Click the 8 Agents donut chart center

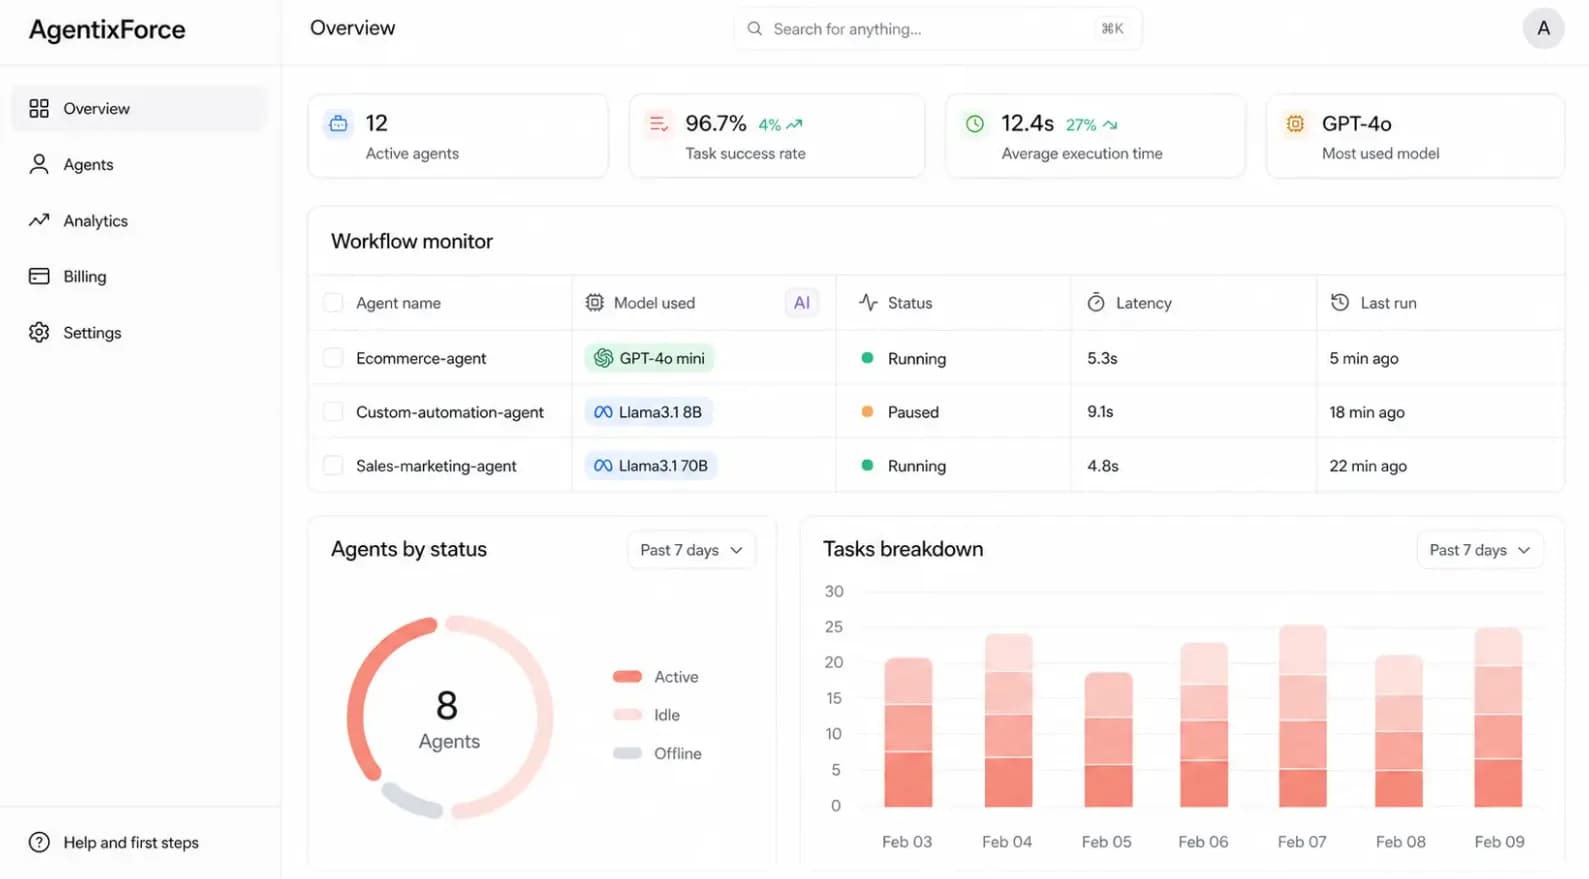click(x=449, y=718)
